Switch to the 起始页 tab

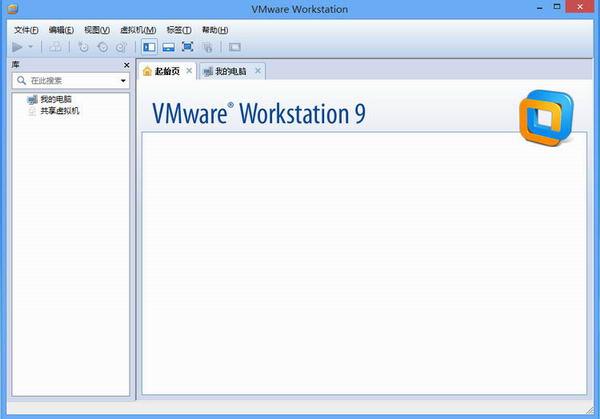pos(160,72)
